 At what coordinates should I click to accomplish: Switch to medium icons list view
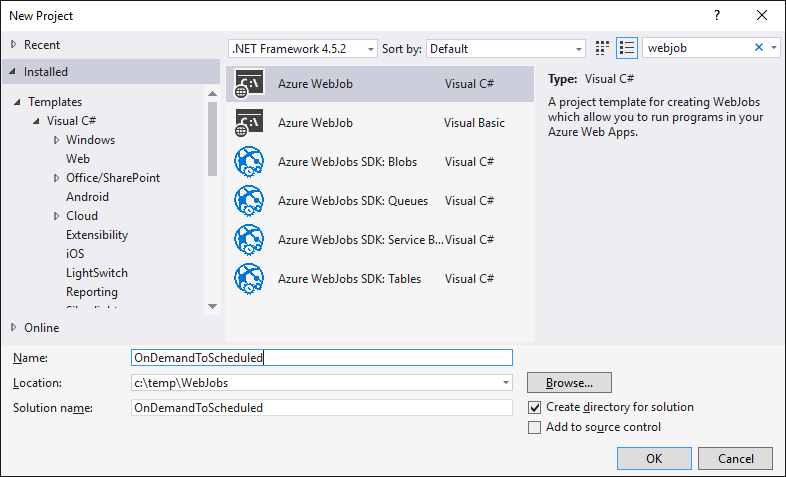coord(627,48)
